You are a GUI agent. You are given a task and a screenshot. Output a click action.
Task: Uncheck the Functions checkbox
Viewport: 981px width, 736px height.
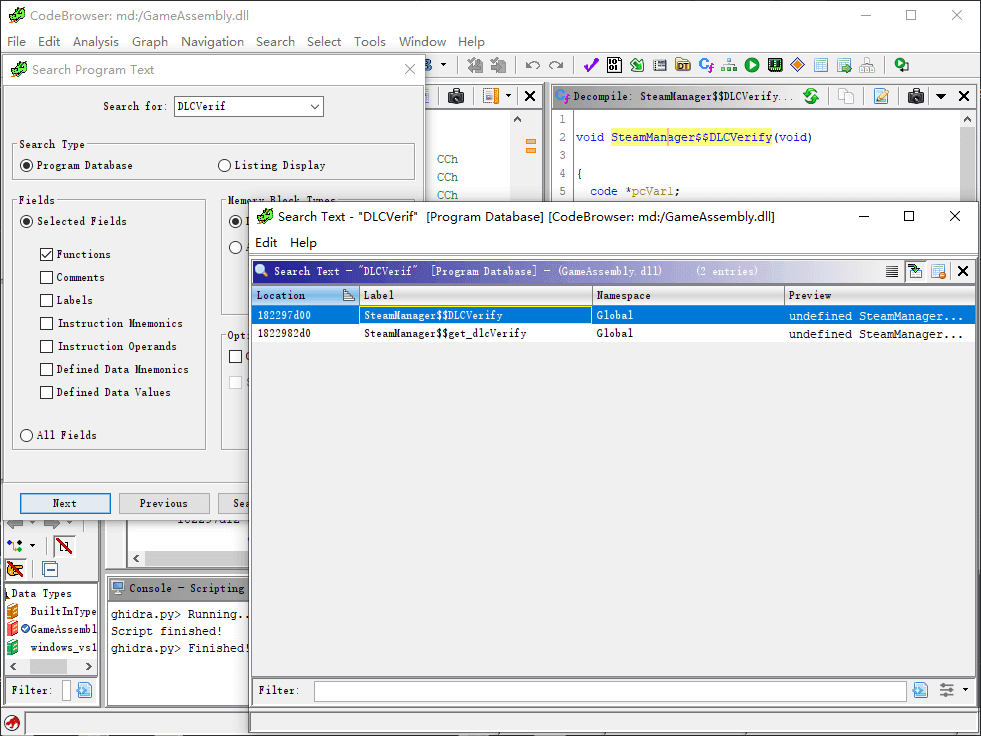tap(46, 254)
